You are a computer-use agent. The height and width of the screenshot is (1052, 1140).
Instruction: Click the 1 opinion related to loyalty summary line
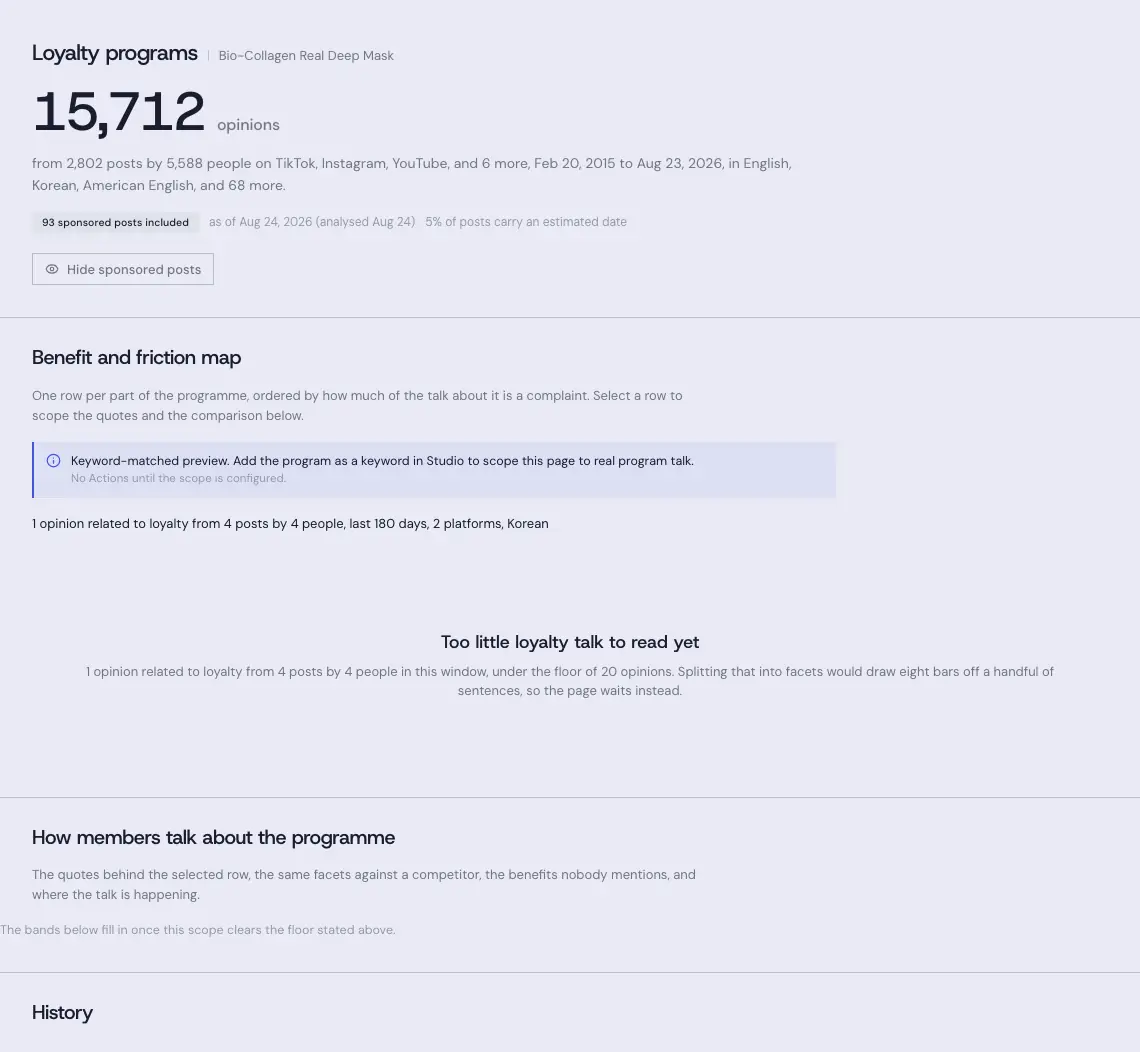[290, 523]
